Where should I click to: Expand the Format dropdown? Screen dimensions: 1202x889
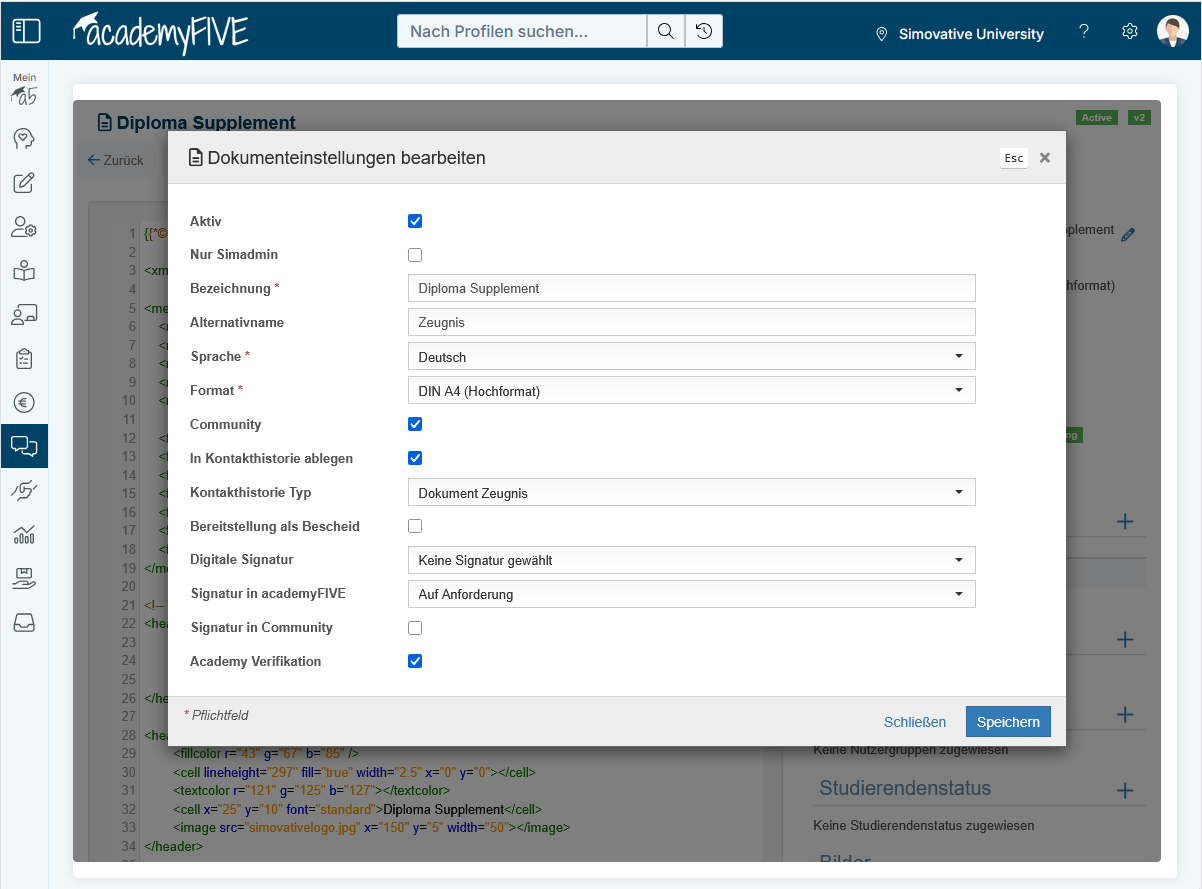tap(691, 391)
